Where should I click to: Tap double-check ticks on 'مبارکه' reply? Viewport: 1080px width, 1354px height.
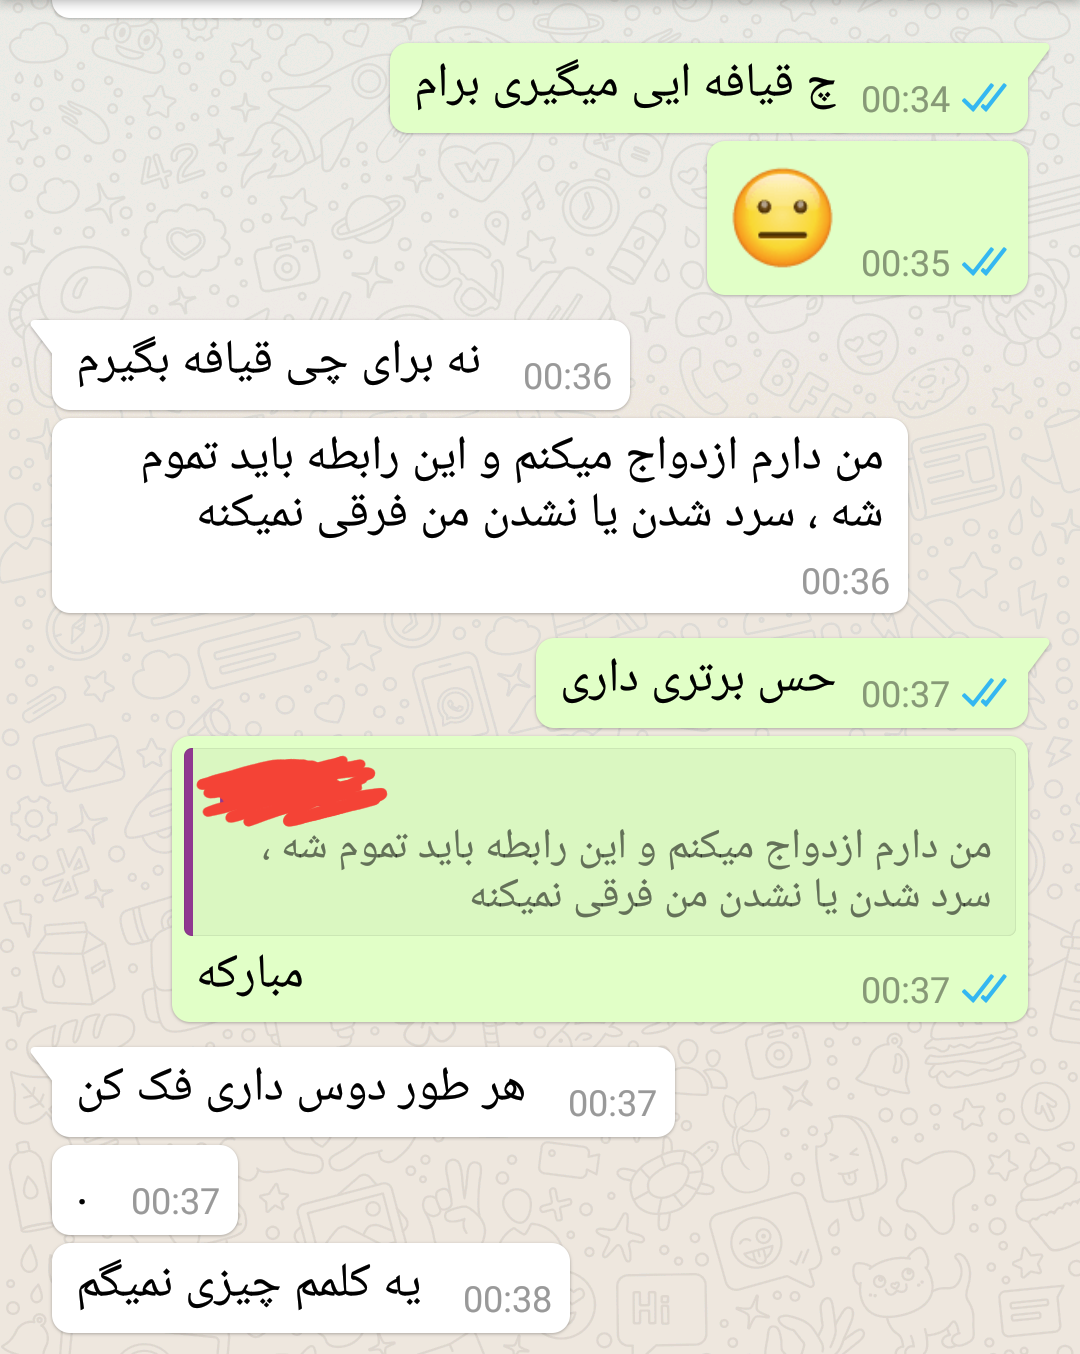click(984, 989)
